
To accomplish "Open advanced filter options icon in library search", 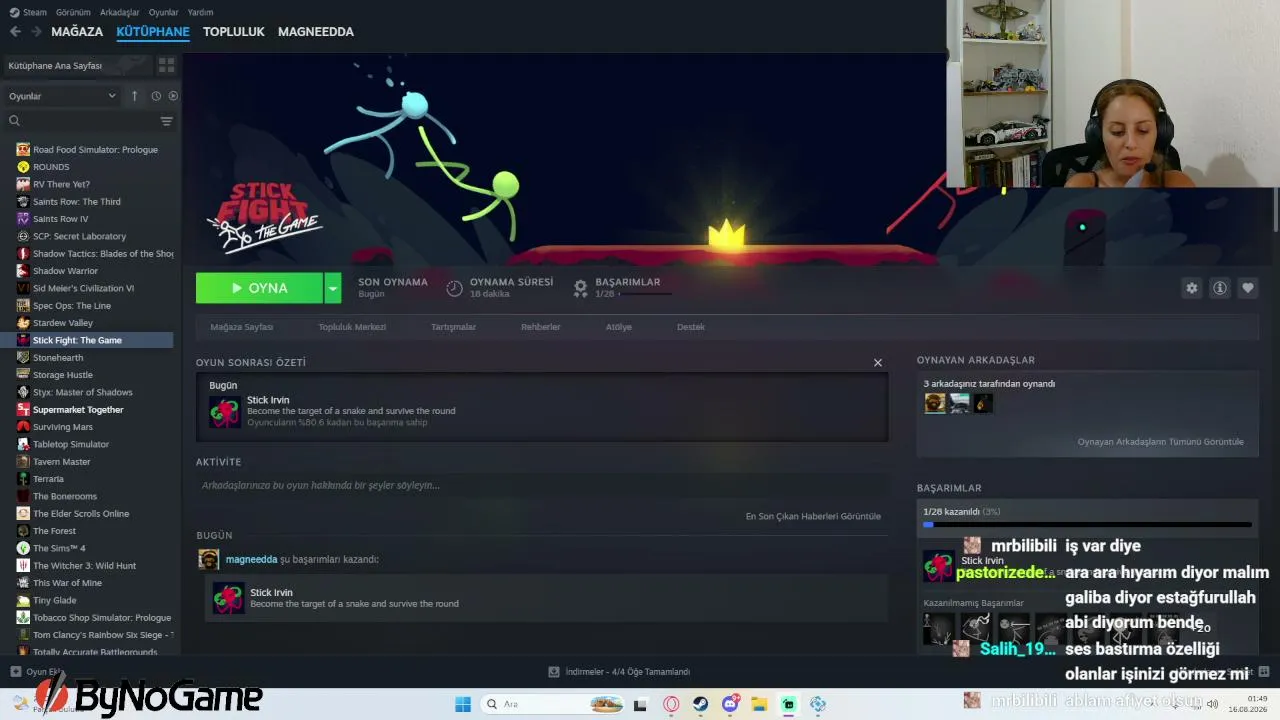I will point(166,121).
